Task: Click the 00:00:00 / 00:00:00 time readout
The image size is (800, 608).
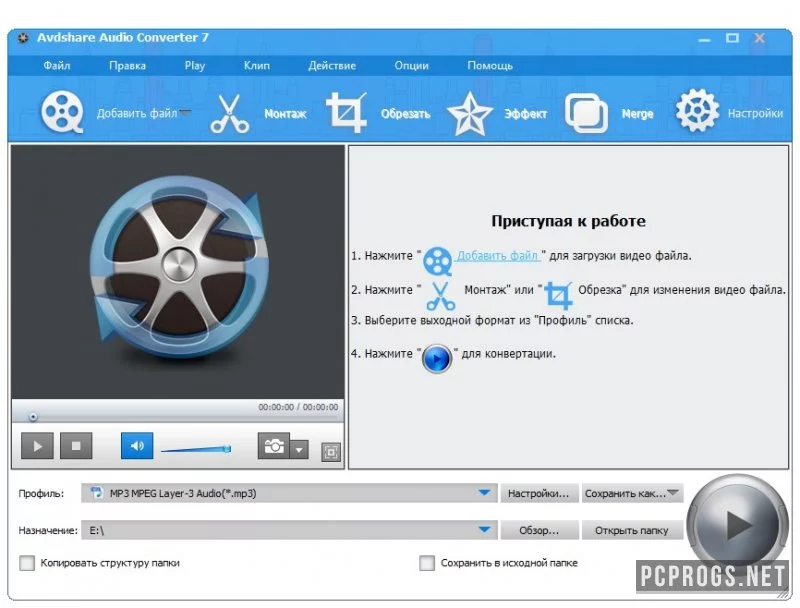Action: 298,407
